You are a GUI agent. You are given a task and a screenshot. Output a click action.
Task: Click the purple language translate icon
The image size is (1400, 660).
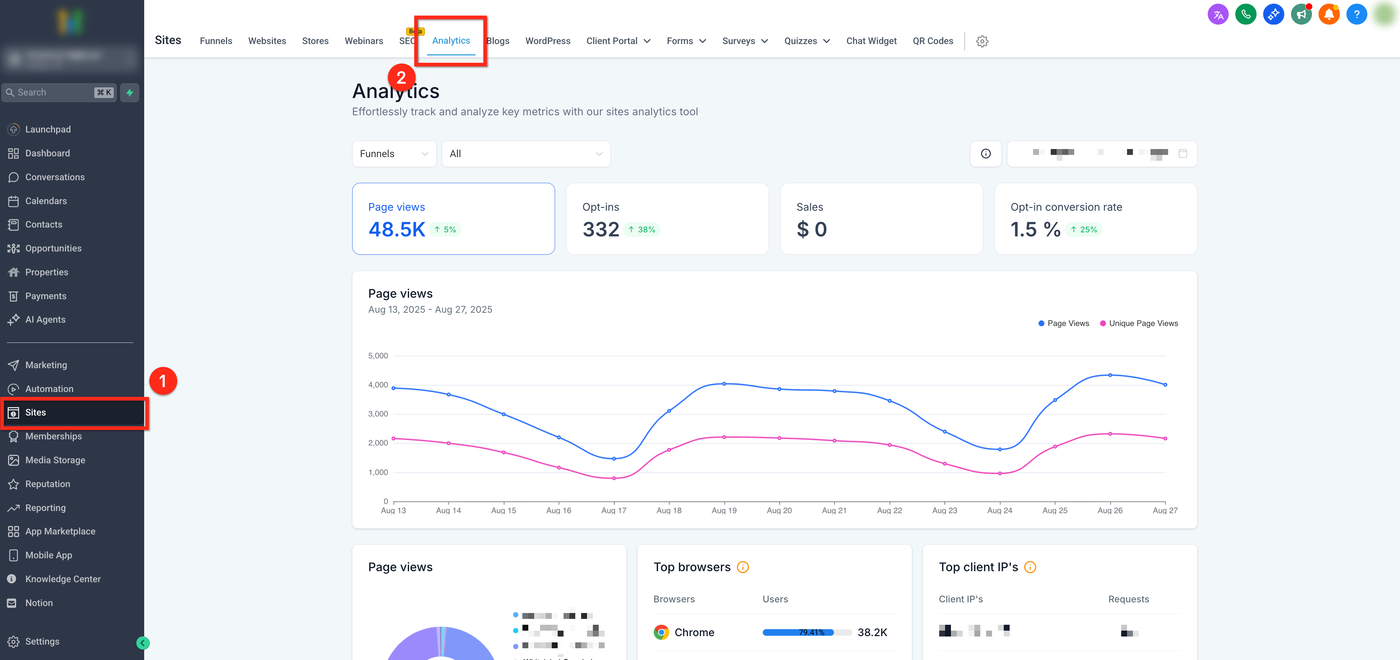(x=1217, y=14)
